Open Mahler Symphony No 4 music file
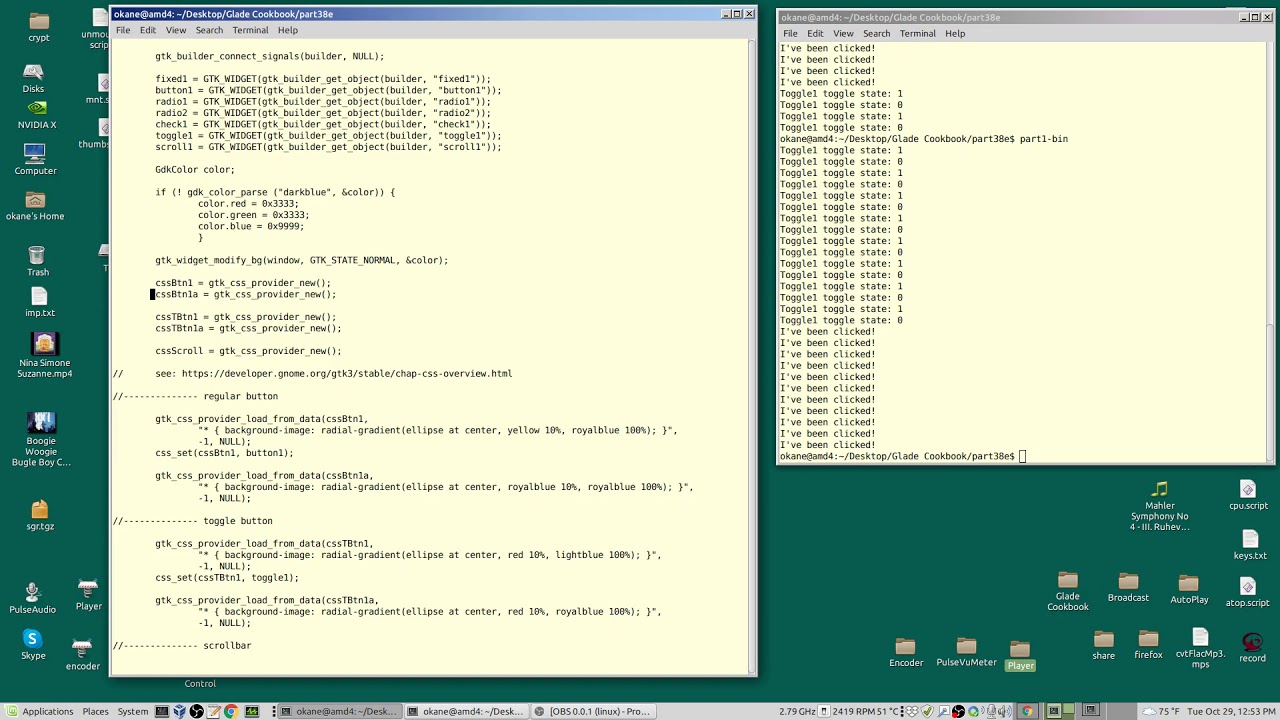Screen dimensions: 1280x720 click(x=1159, y=507)
